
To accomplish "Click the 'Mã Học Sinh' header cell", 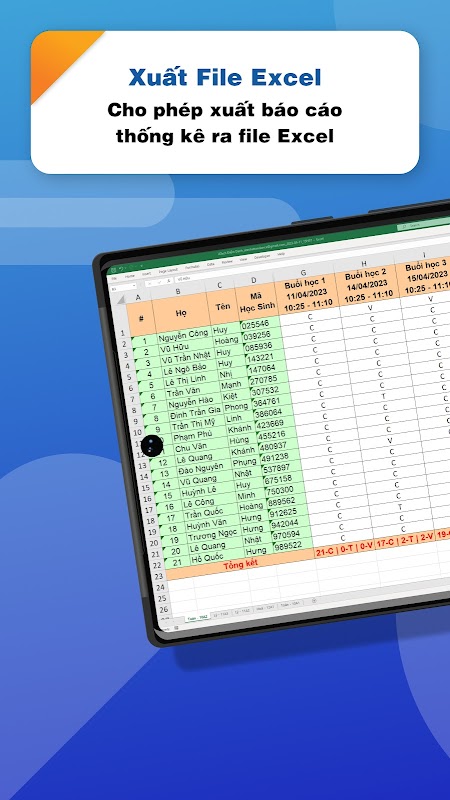I will 257,302.
